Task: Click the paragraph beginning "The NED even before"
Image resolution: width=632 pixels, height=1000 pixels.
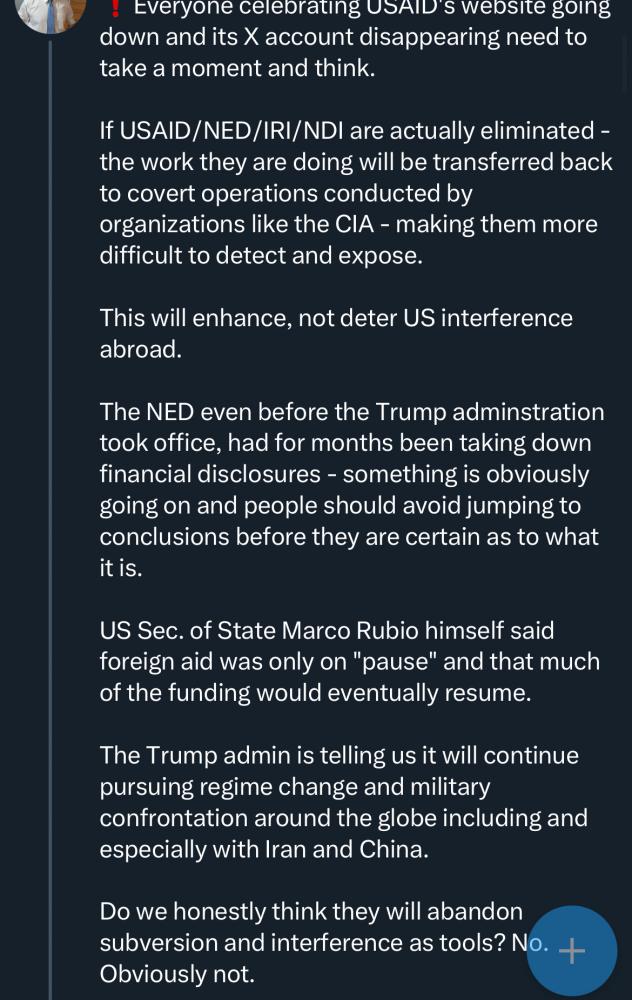Action: click(x=351, y=490)
